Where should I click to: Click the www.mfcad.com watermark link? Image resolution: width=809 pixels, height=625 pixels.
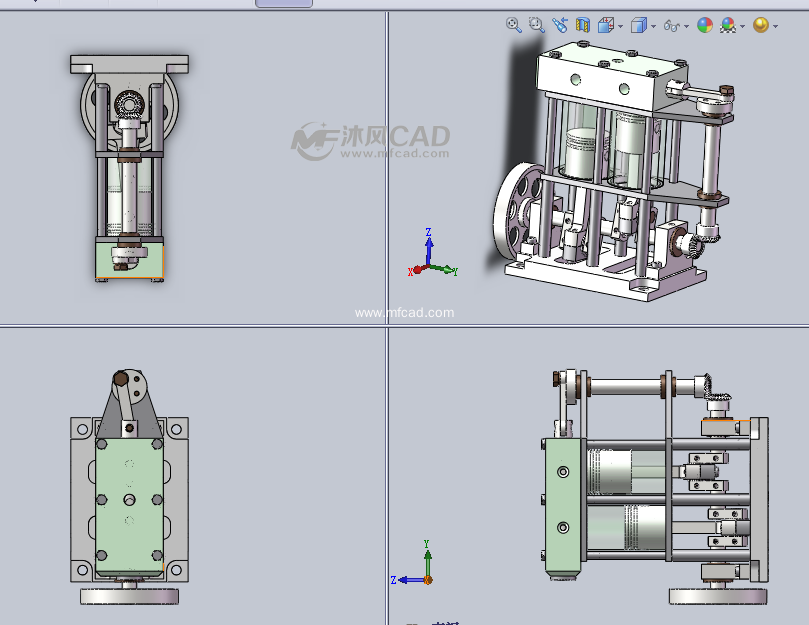click(x=404, y=312)
